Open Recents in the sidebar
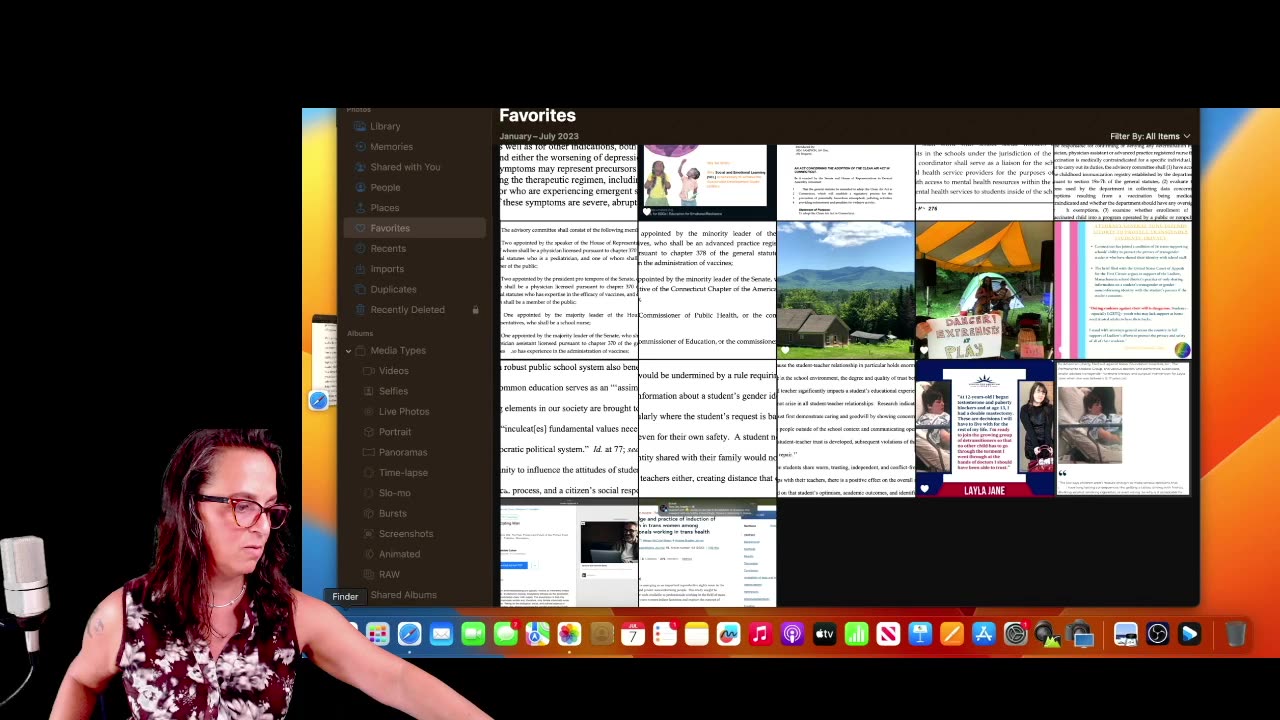 (388, 248)
